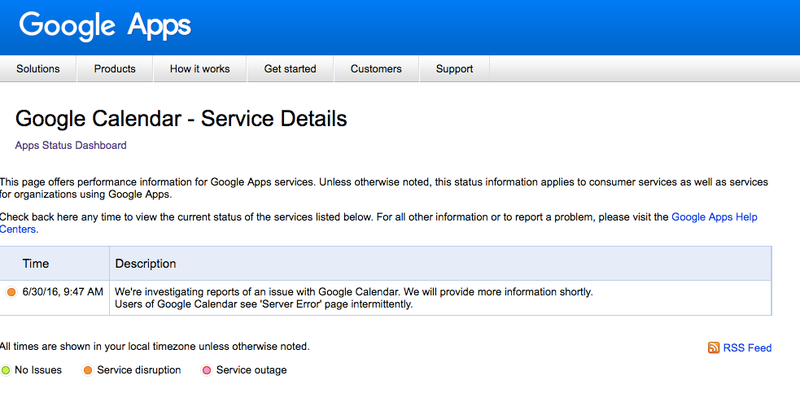The image size is (800, 402).
Task: Open the Products menu item
Action: (115, 69)
